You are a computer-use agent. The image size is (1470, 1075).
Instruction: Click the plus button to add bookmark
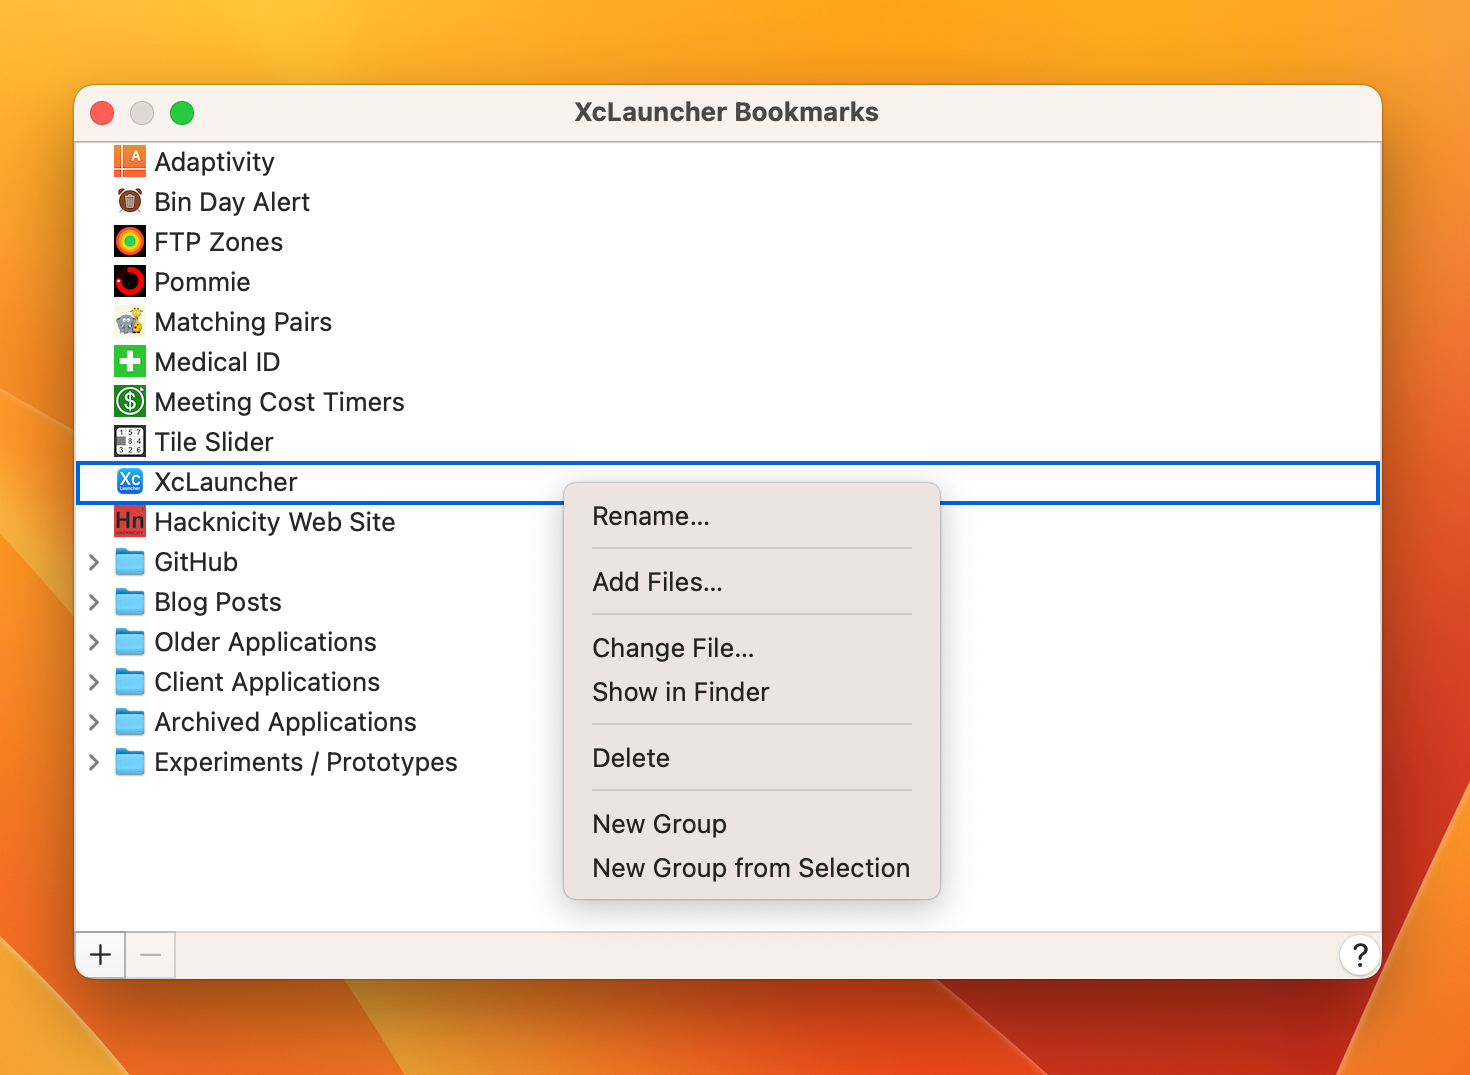coord(100,955)
